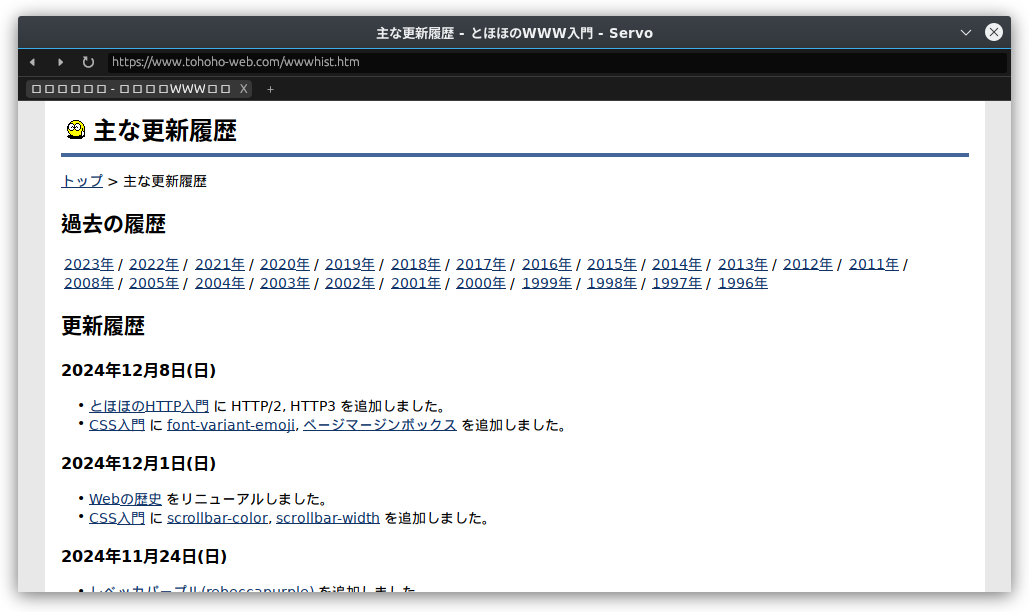
Task: Open the 2016年 history link
Action: coord(547,264)
